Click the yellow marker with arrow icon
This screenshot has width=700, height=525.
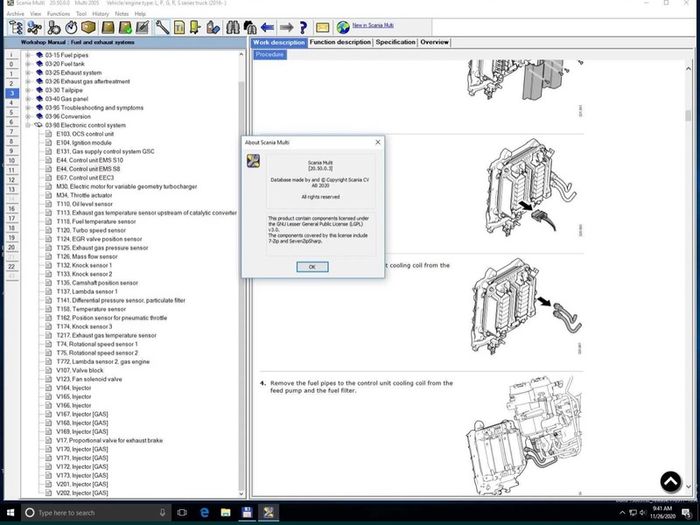196,28
